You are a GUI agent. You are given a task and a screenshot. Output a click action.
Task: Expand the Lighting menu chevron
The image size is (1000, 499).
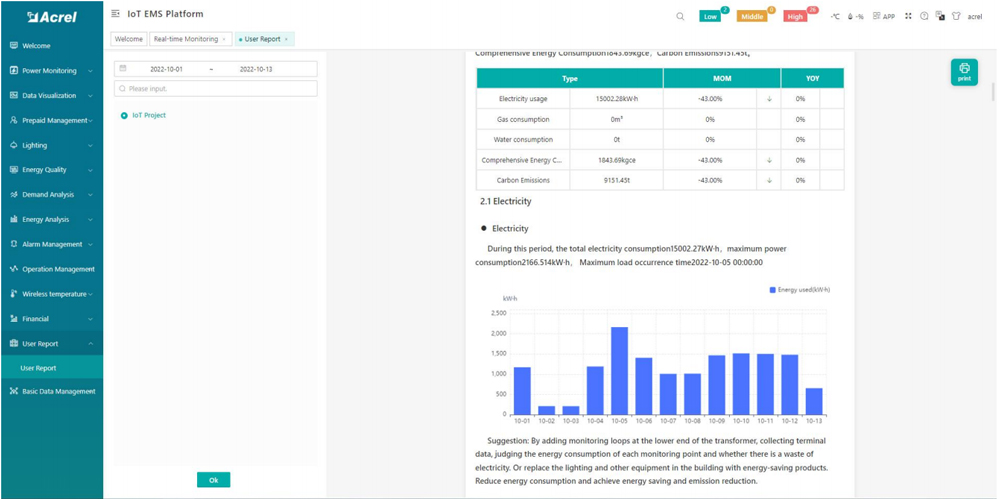tap(91, 145)
